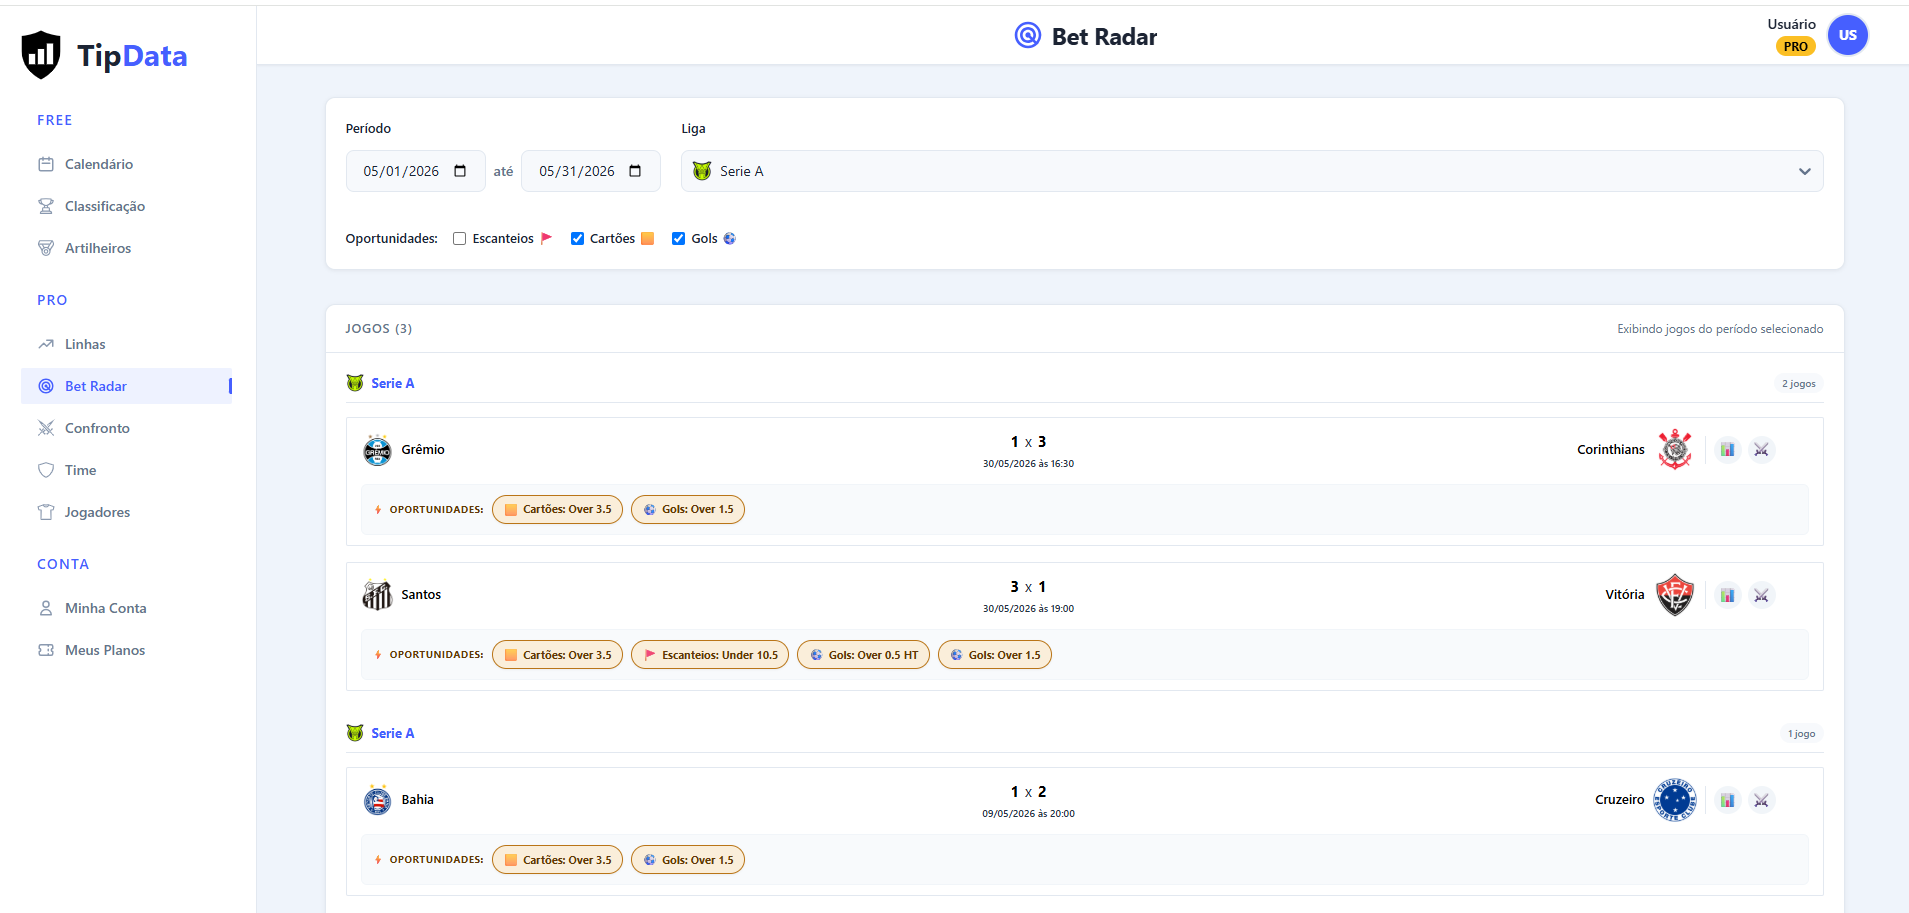Image resolution: width=1909 pixels, height=913 pixels.
Task: Select Gols: Over 1.5 chip for Santos match
Action: point(994,655)
